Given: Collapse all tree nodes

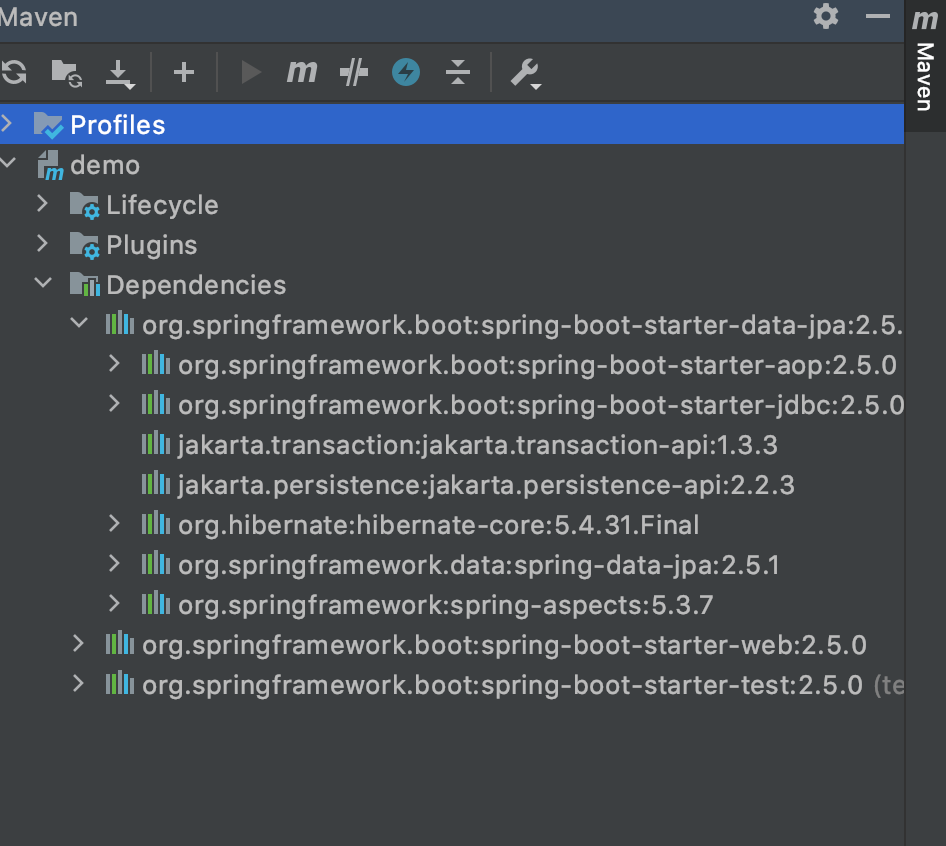Looking at the screenshot, I should coord(457,72).
